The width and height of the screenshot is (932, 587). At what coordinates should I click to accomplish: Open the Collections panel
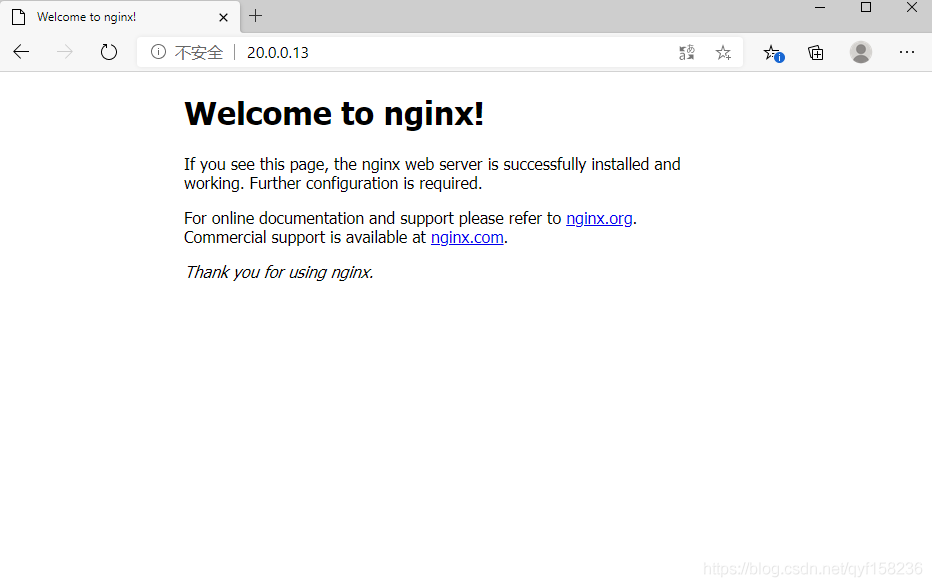[816, 53]
